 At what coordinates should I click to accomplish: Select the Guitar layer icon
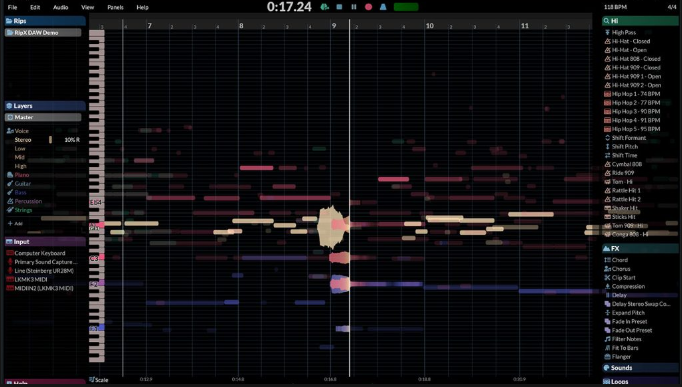click(10, 183)
